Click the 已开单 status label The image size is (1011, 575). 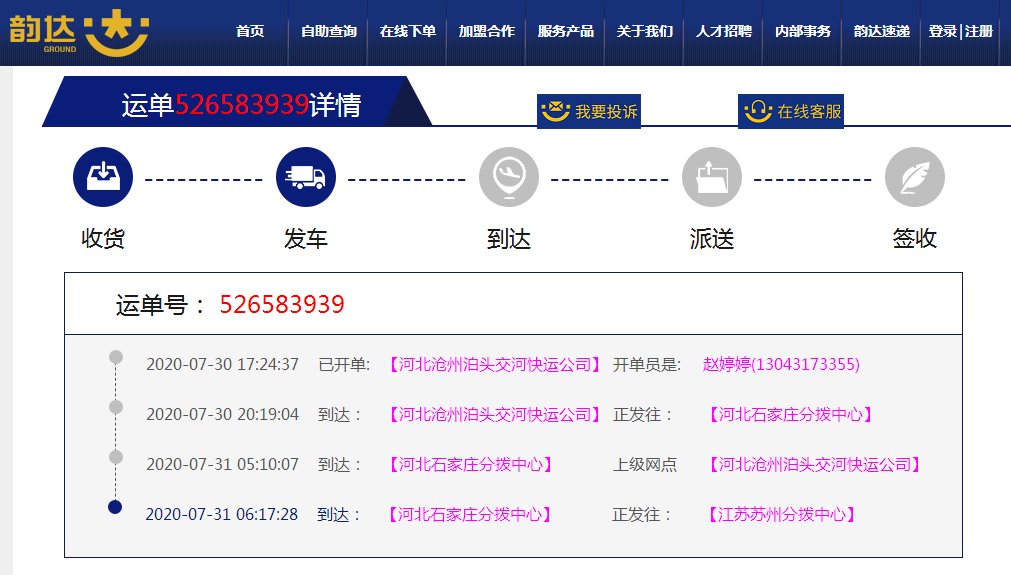(x=344, y=364)
